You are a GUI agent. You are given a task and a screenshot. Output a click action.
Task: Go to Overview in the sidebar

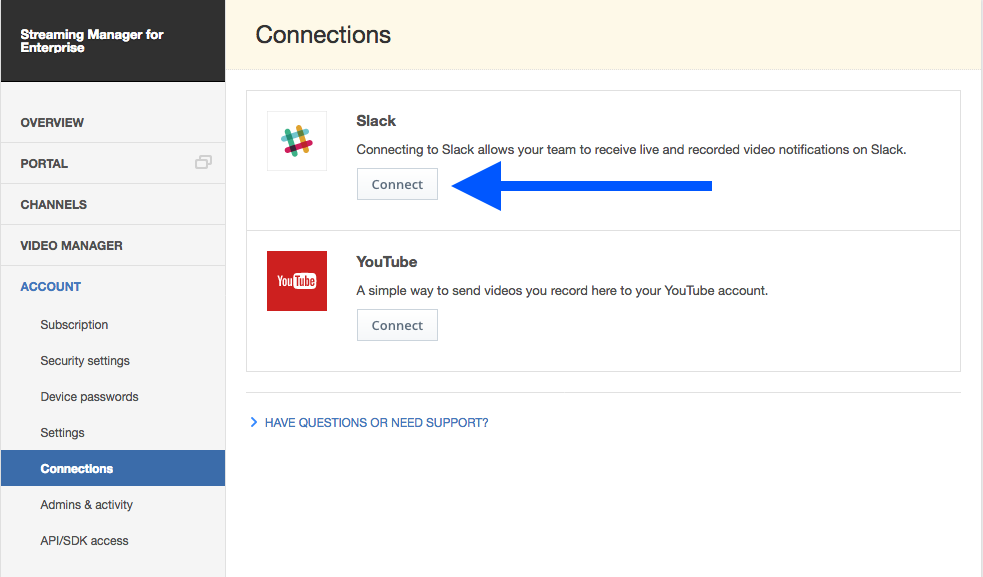point(113,122)
